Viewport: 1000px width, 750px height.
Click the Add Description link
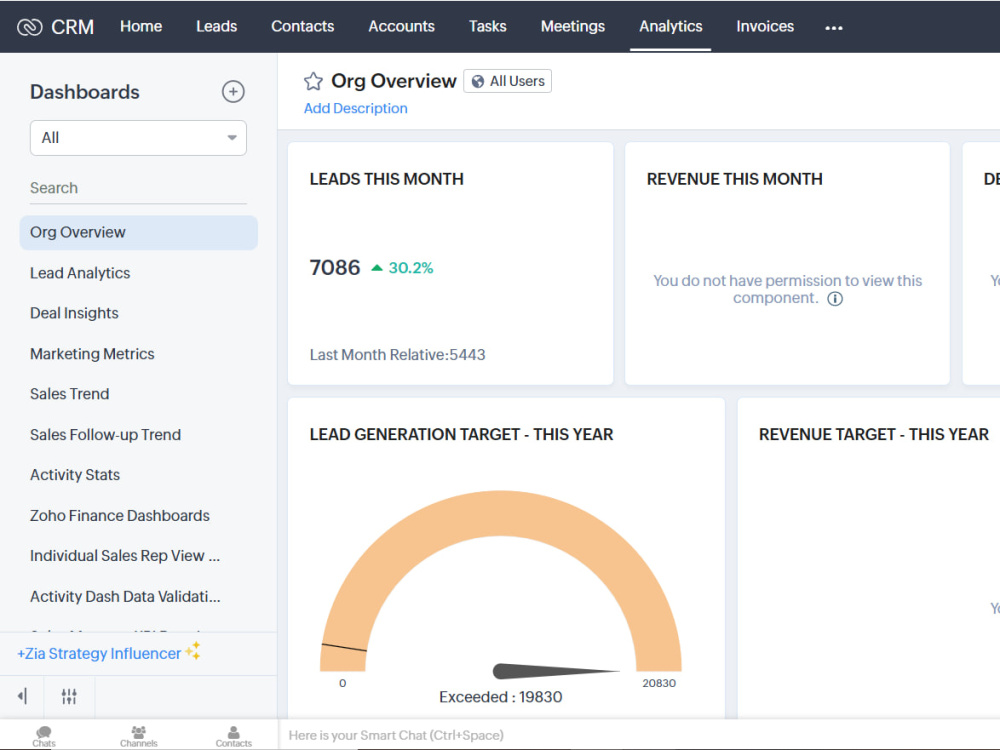click(x=355, y=108)
